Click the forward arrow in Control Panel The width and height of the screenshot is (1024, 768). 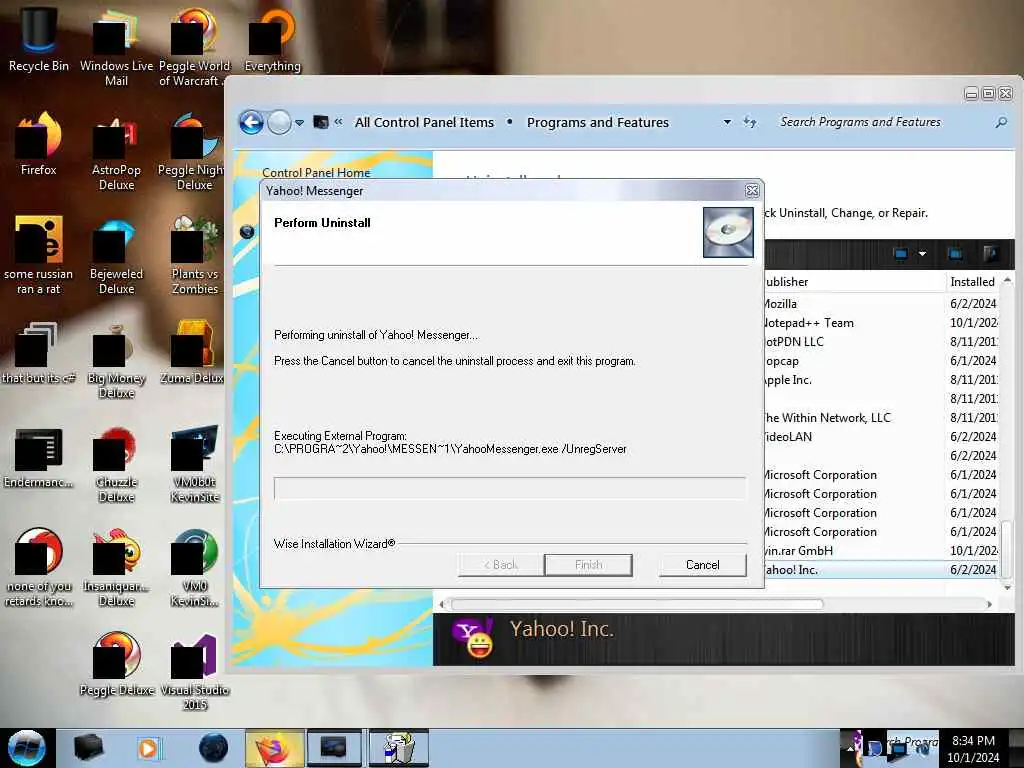pyautogui.click(x=280, y=122)
